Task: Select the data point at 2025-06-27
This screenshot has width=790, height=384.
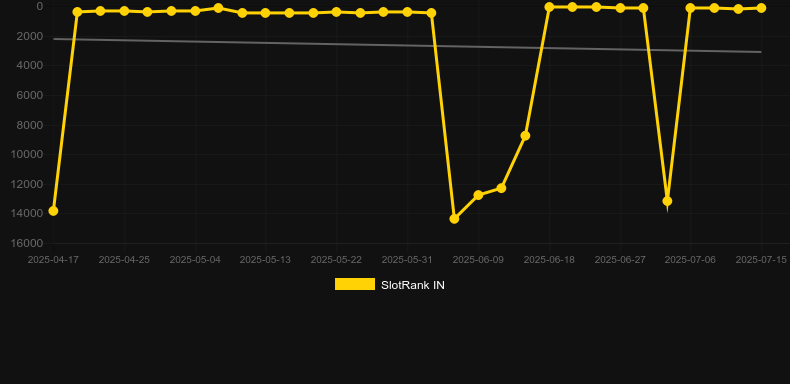Action: pyautogui.click(x=620, y=8)
